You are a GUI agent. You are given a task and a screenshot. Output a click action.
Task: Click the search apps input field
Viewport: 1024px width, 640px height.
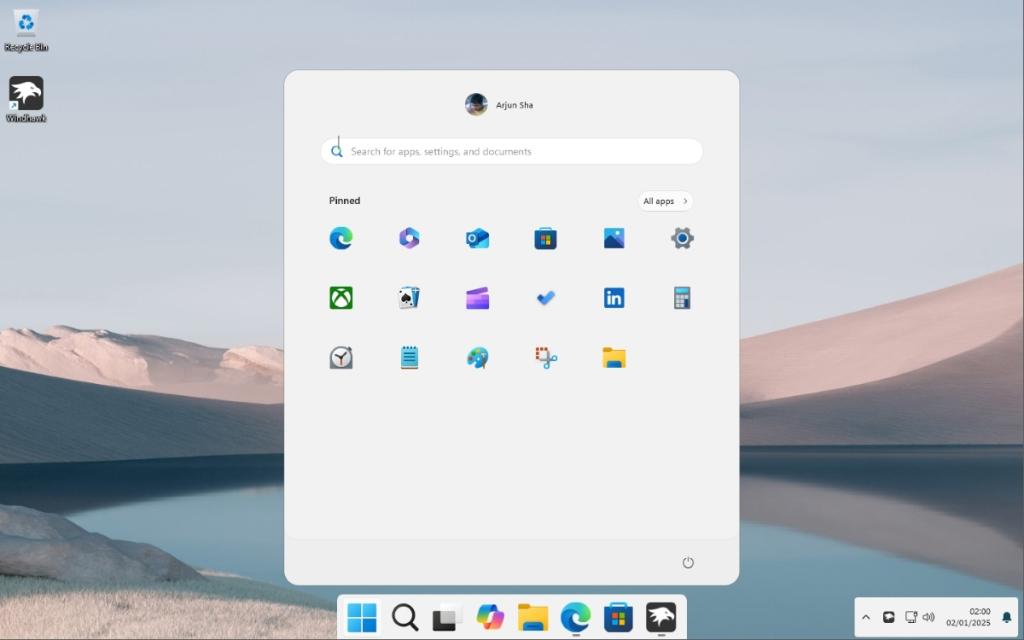click(x=511, y=151)
